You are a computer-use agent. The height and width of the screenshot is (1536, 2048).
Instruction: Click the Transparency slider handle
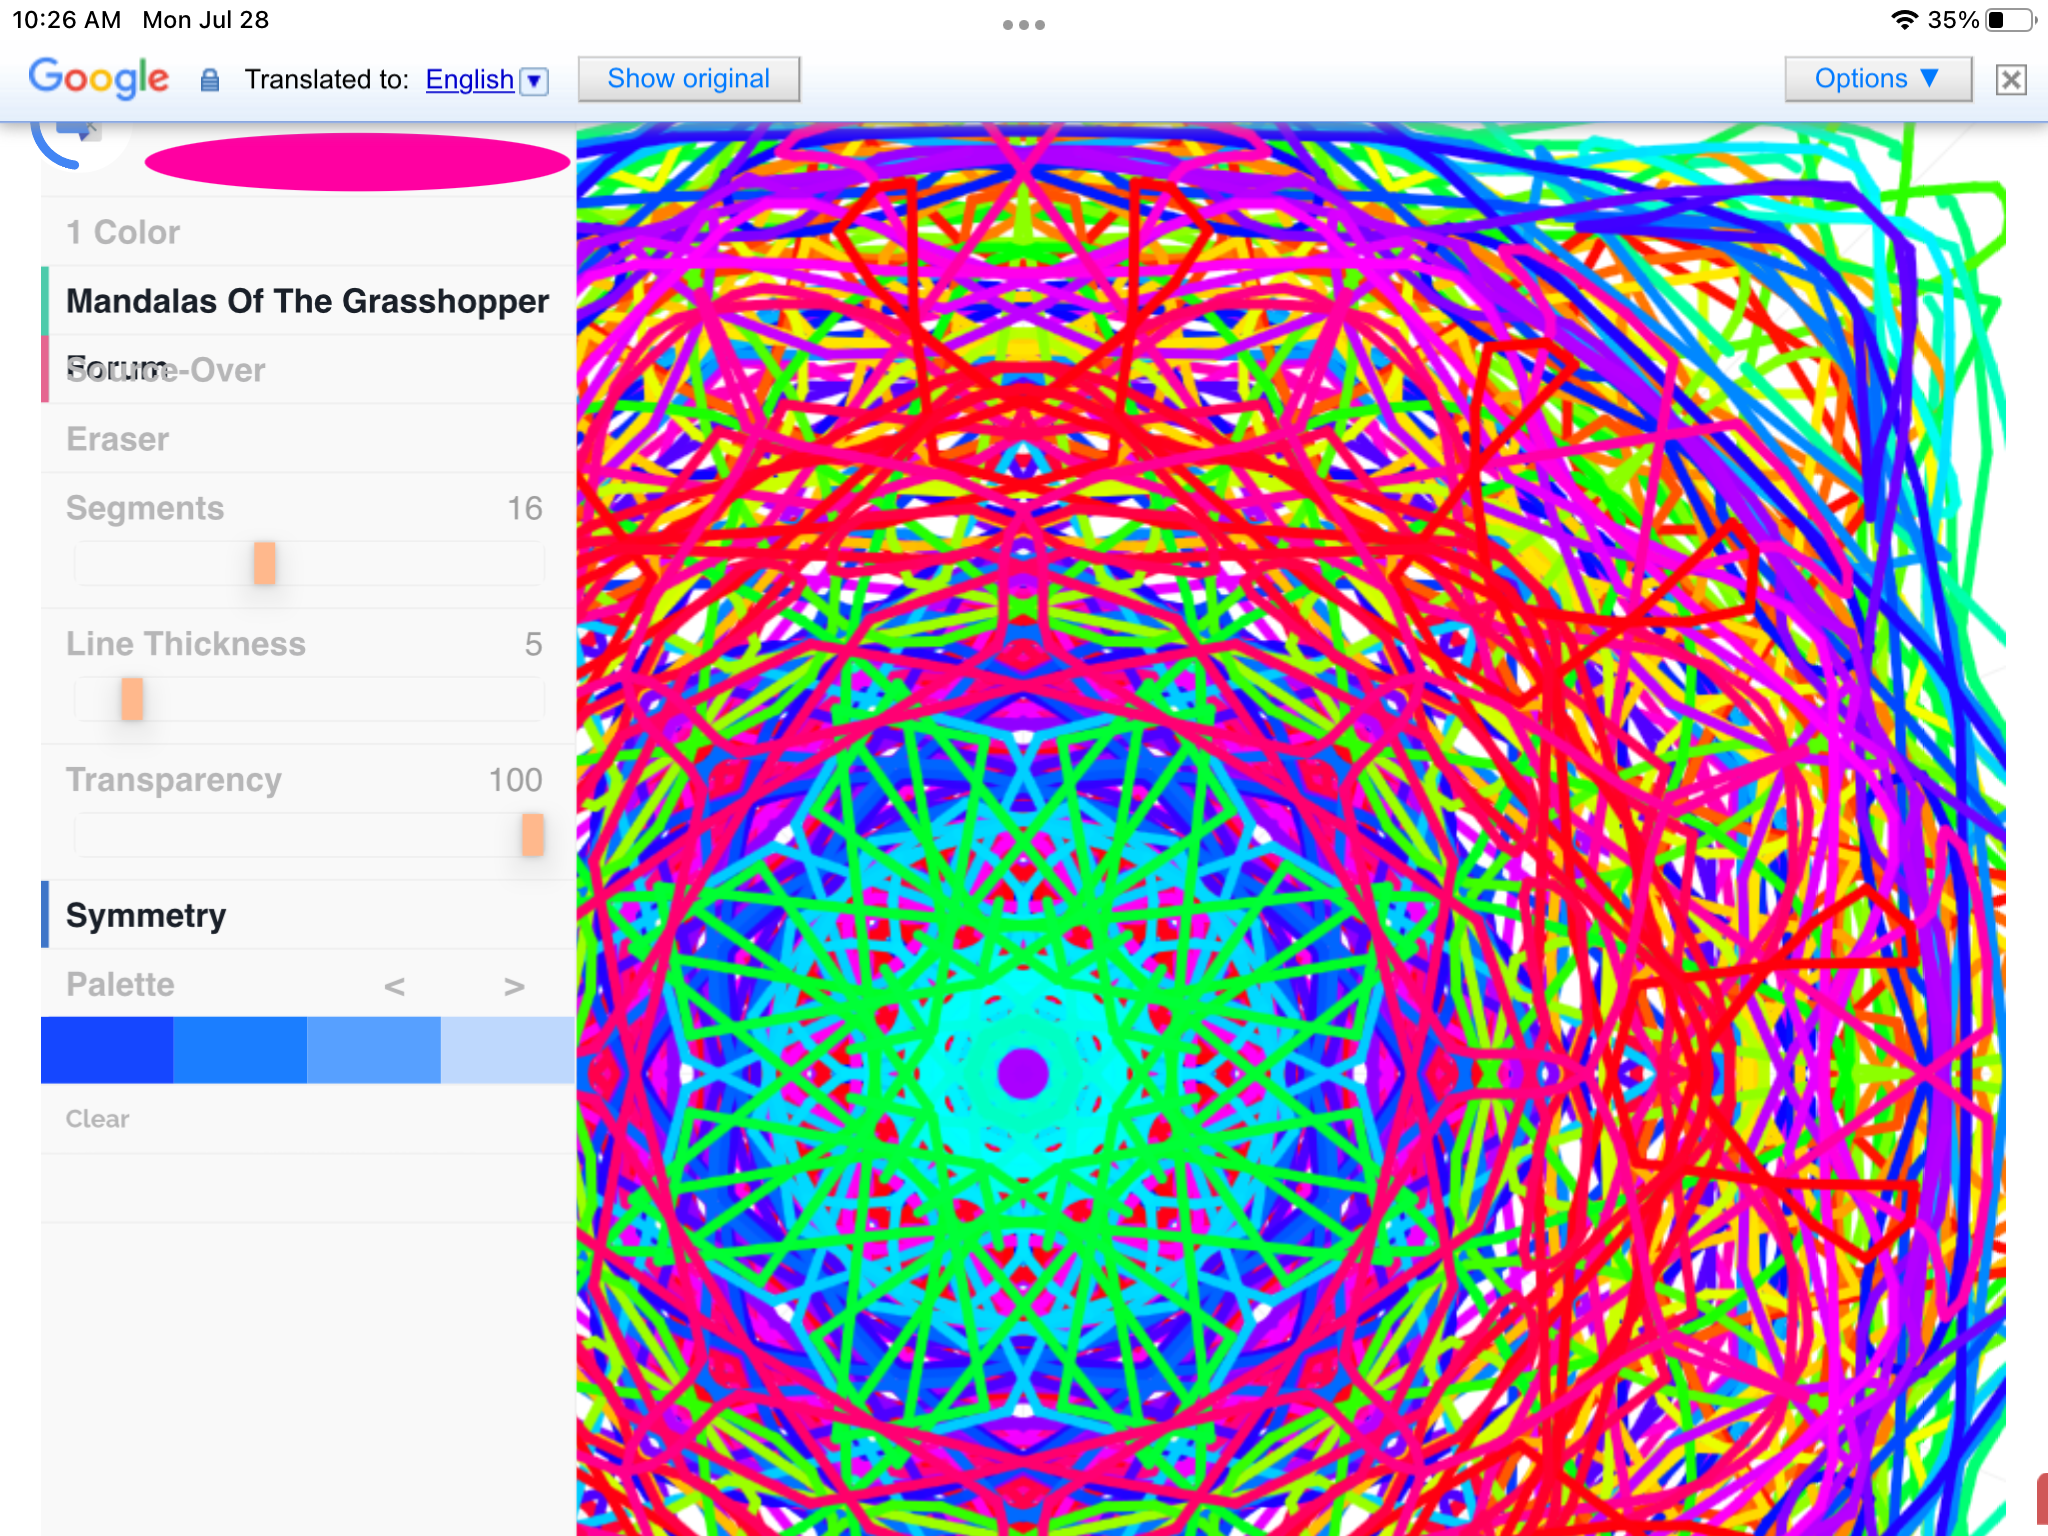coord(533,835)
